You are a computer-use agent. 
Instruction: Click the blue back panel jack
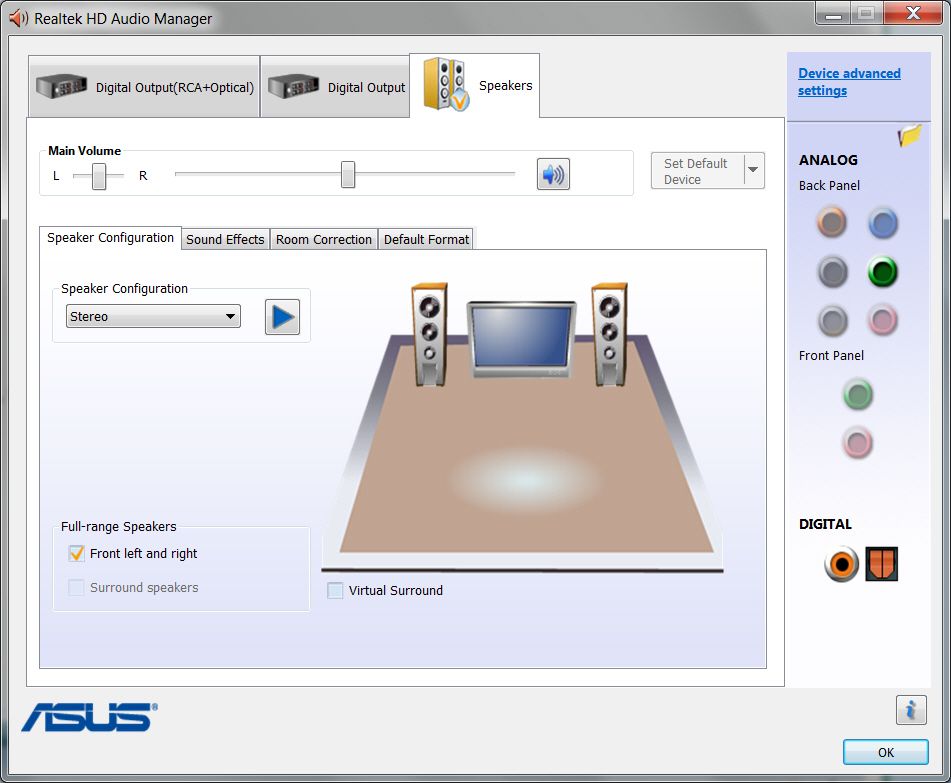(882, 222)
